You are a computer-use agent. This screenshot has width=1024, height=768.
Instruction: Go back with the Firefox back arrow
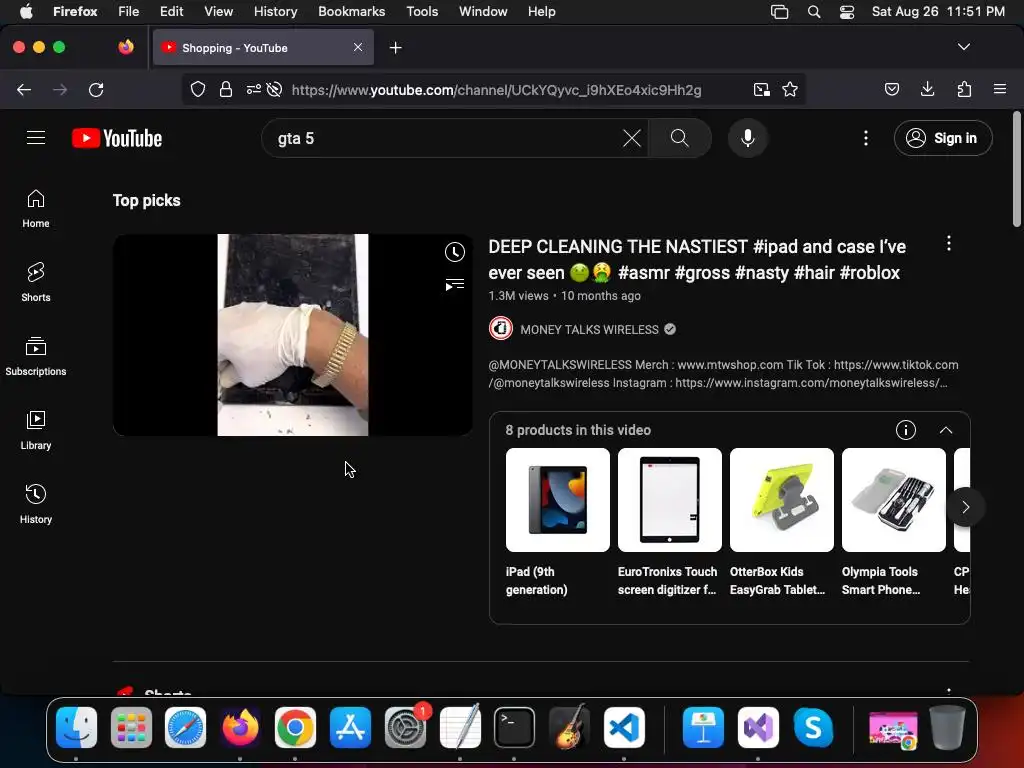(x=24, y=89)
